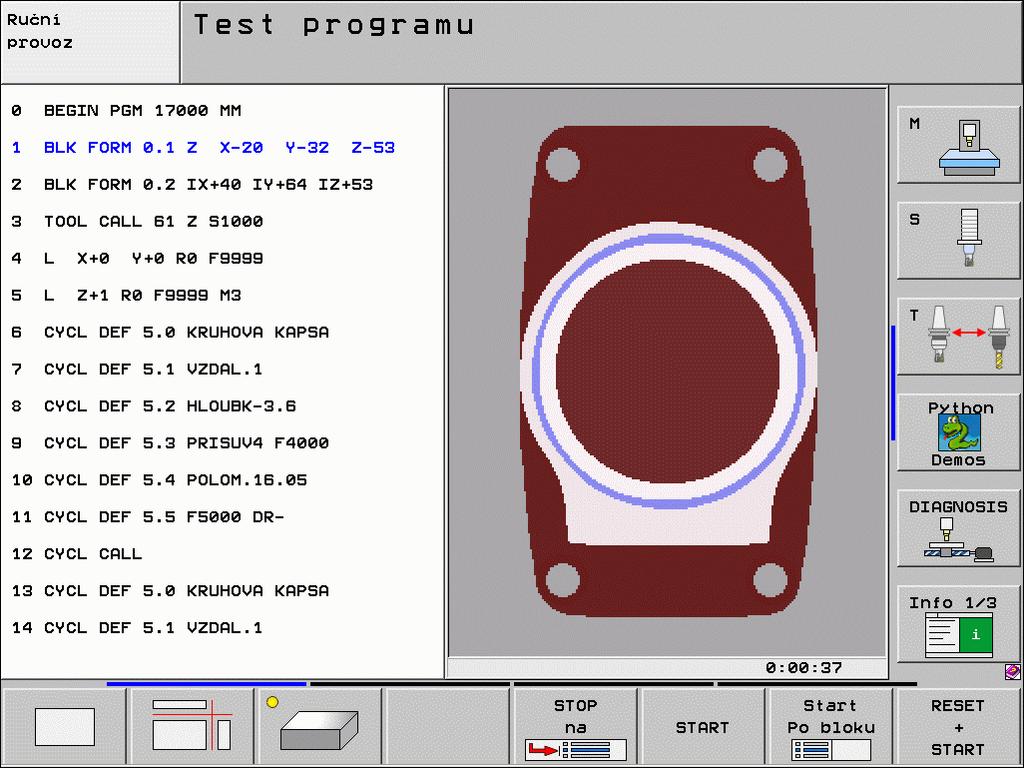Click the blue vertical softkey-row indicator bar
This screenshot has height=768, width=1024.
click(x=893, y=383)
